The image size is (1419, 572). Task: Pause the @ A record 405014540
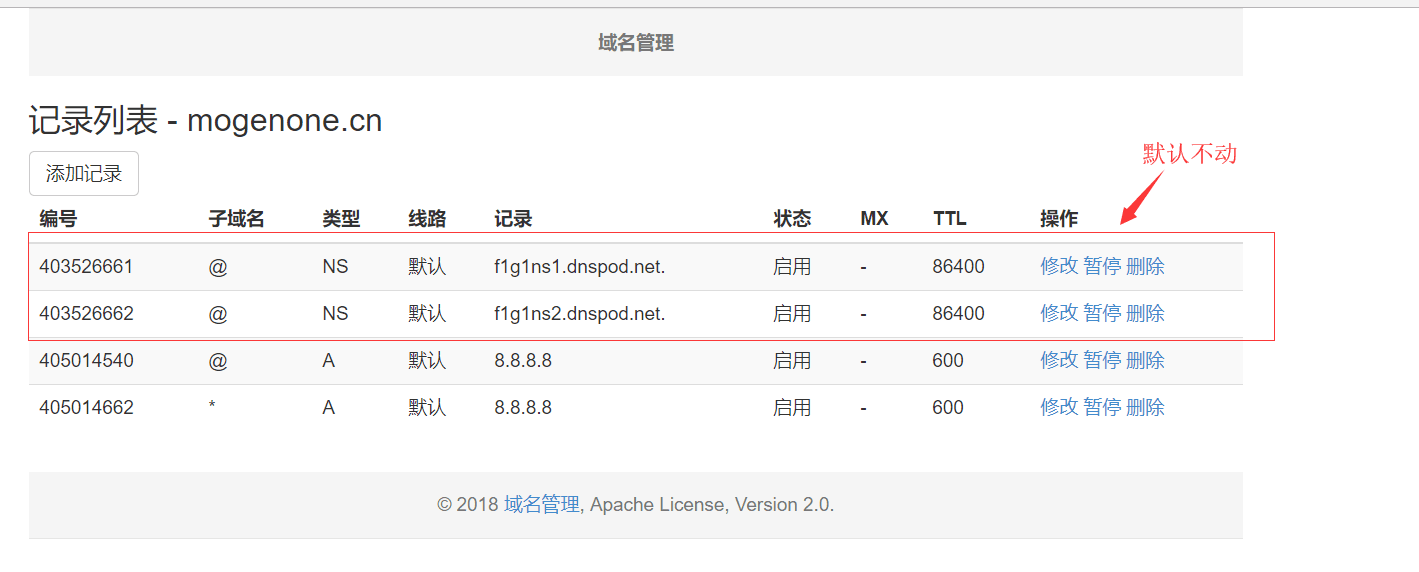coord(1102,360)
